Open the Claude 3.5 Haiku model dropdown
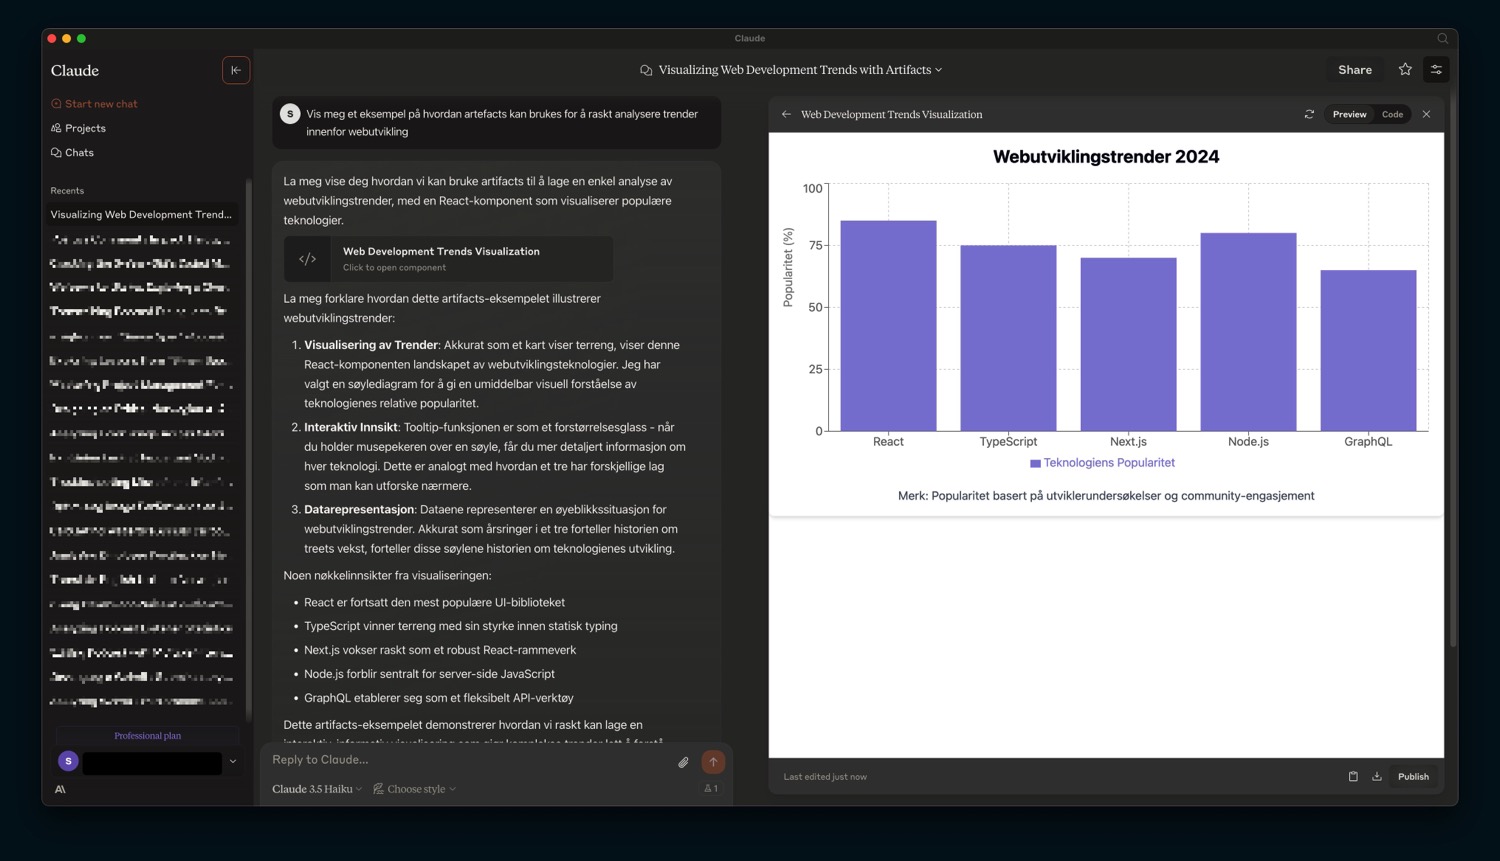This screenshot has height=861, width=1500. [x=317, y=789]
